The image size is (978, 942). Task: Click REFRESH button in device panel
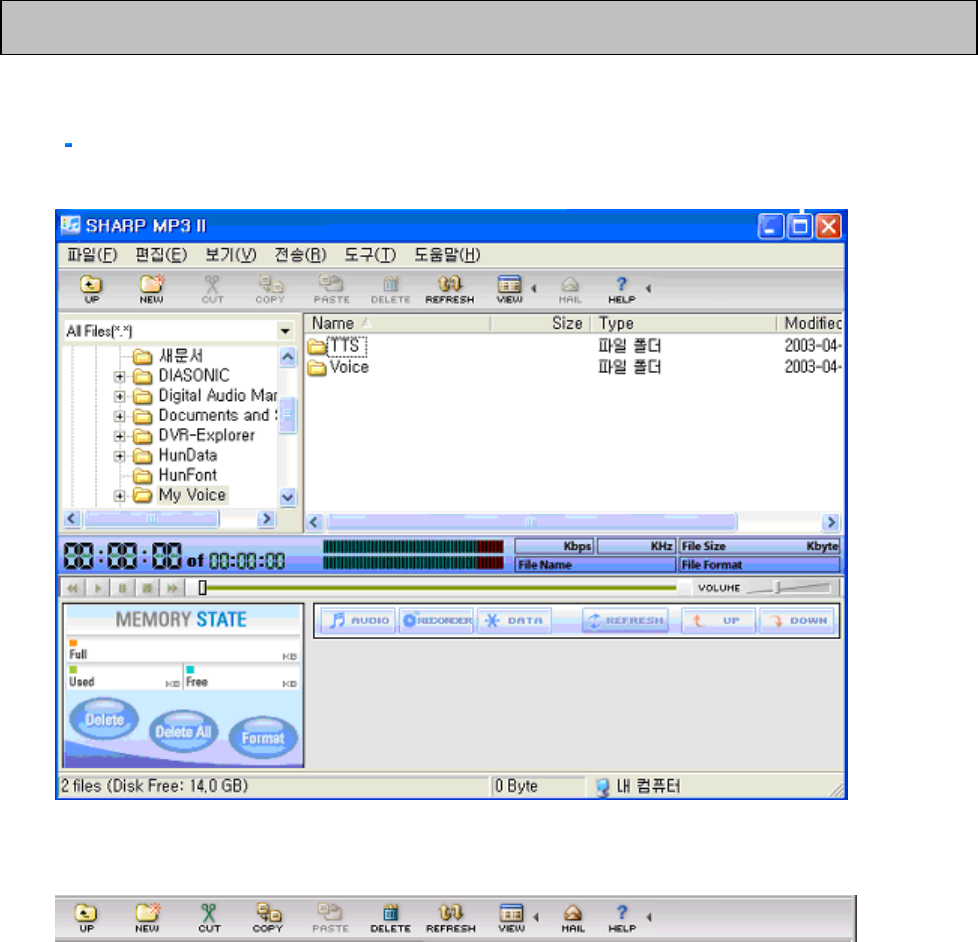coord(626,621)
